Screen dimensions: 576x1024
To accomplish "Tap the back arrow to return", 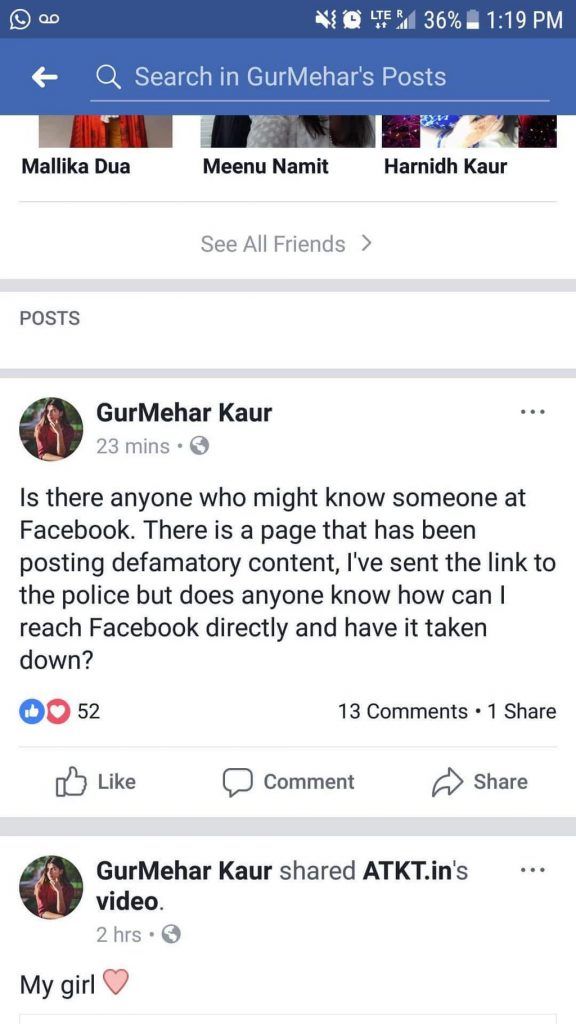I will pyautogui.click(x=42, y=76).
